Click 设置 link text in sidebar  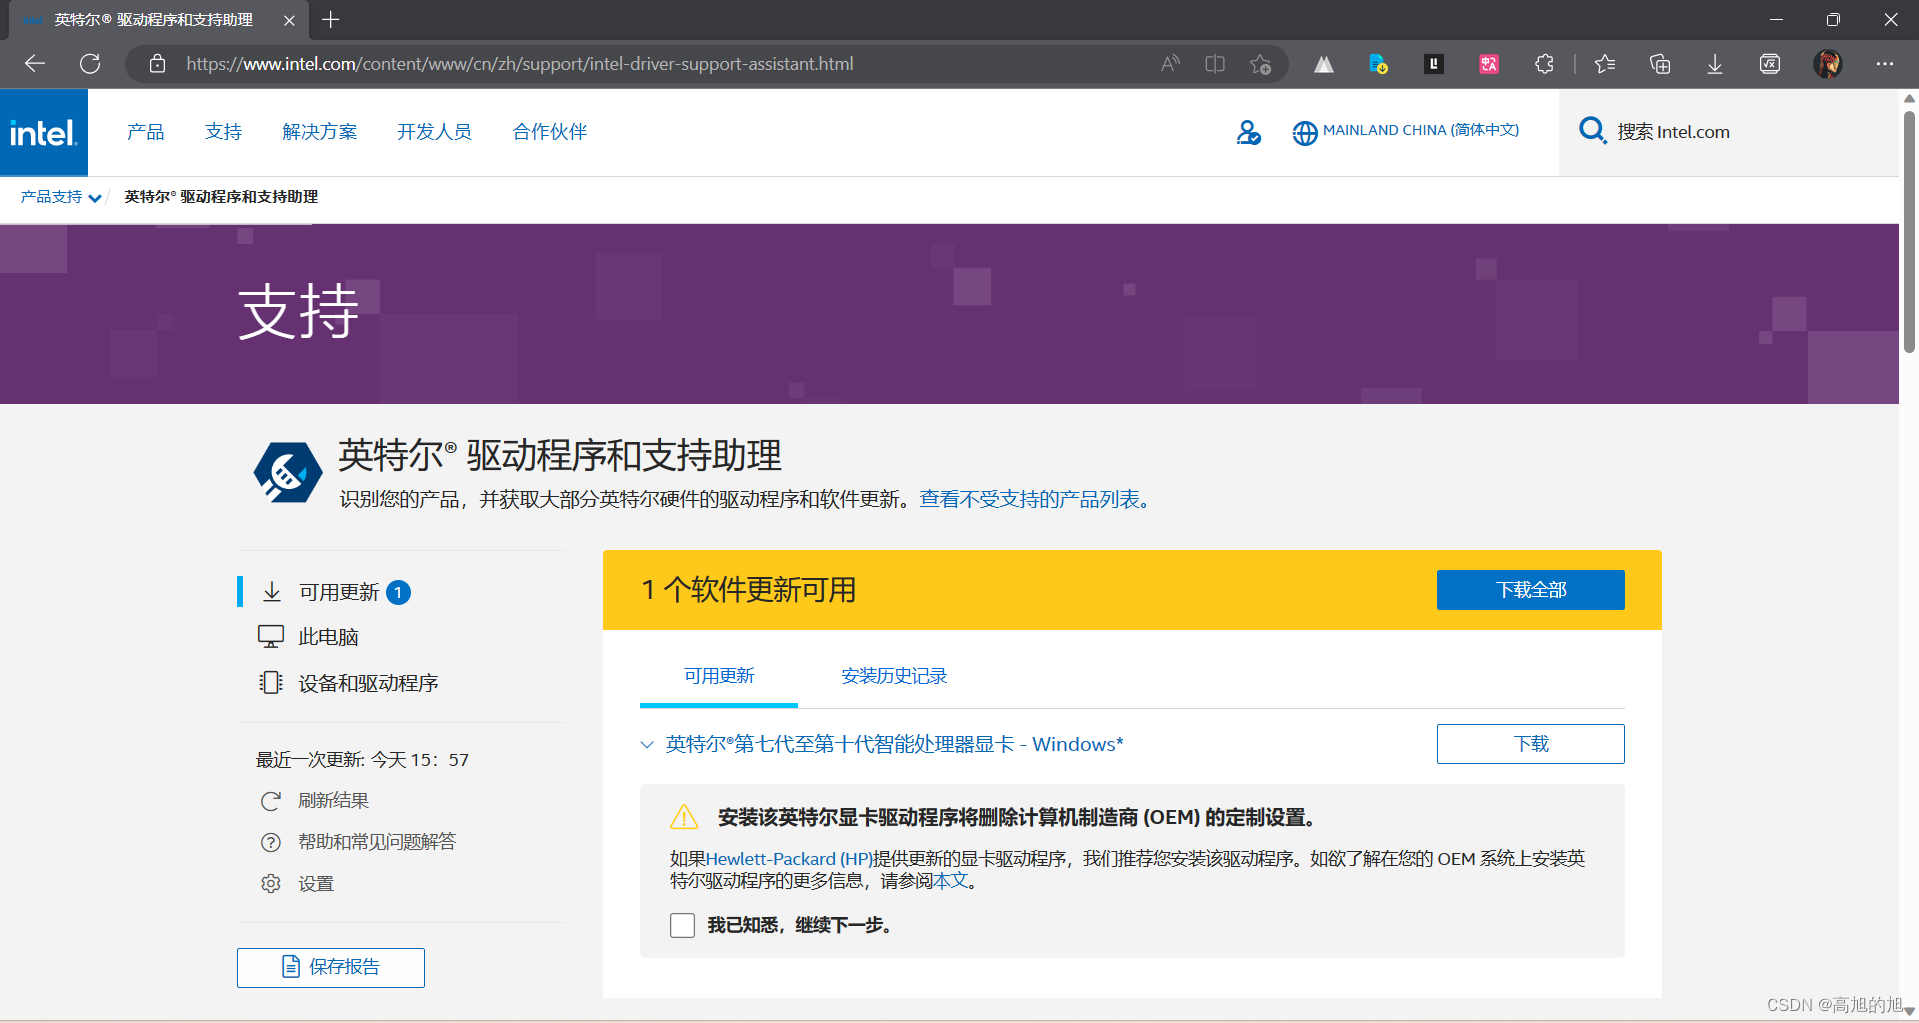(316, 884)
